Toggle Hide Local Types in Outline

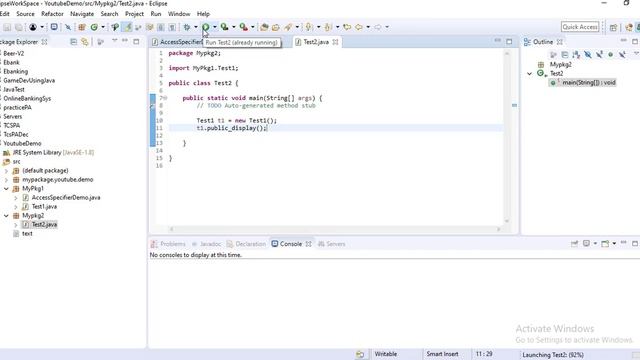coord(622,54)
